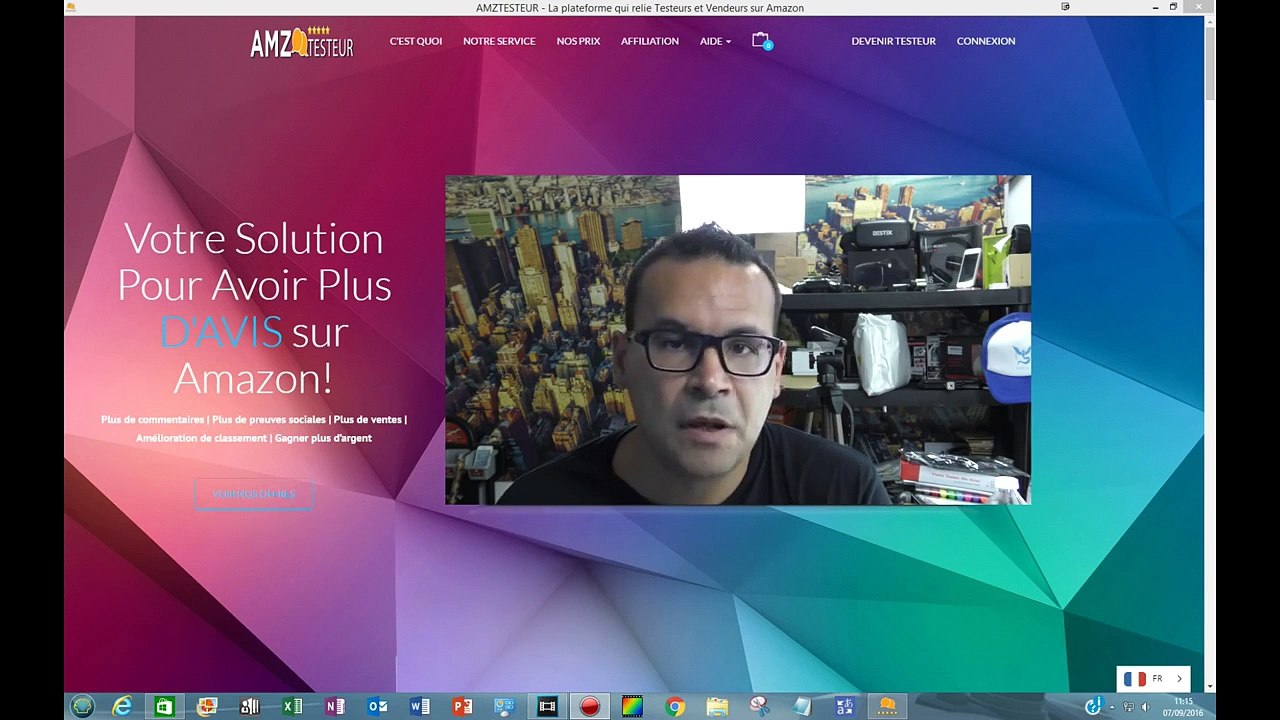This screenshot has height=720, width=1280.
Task: Open Word from the taskbar
Action: click(420, 707)
